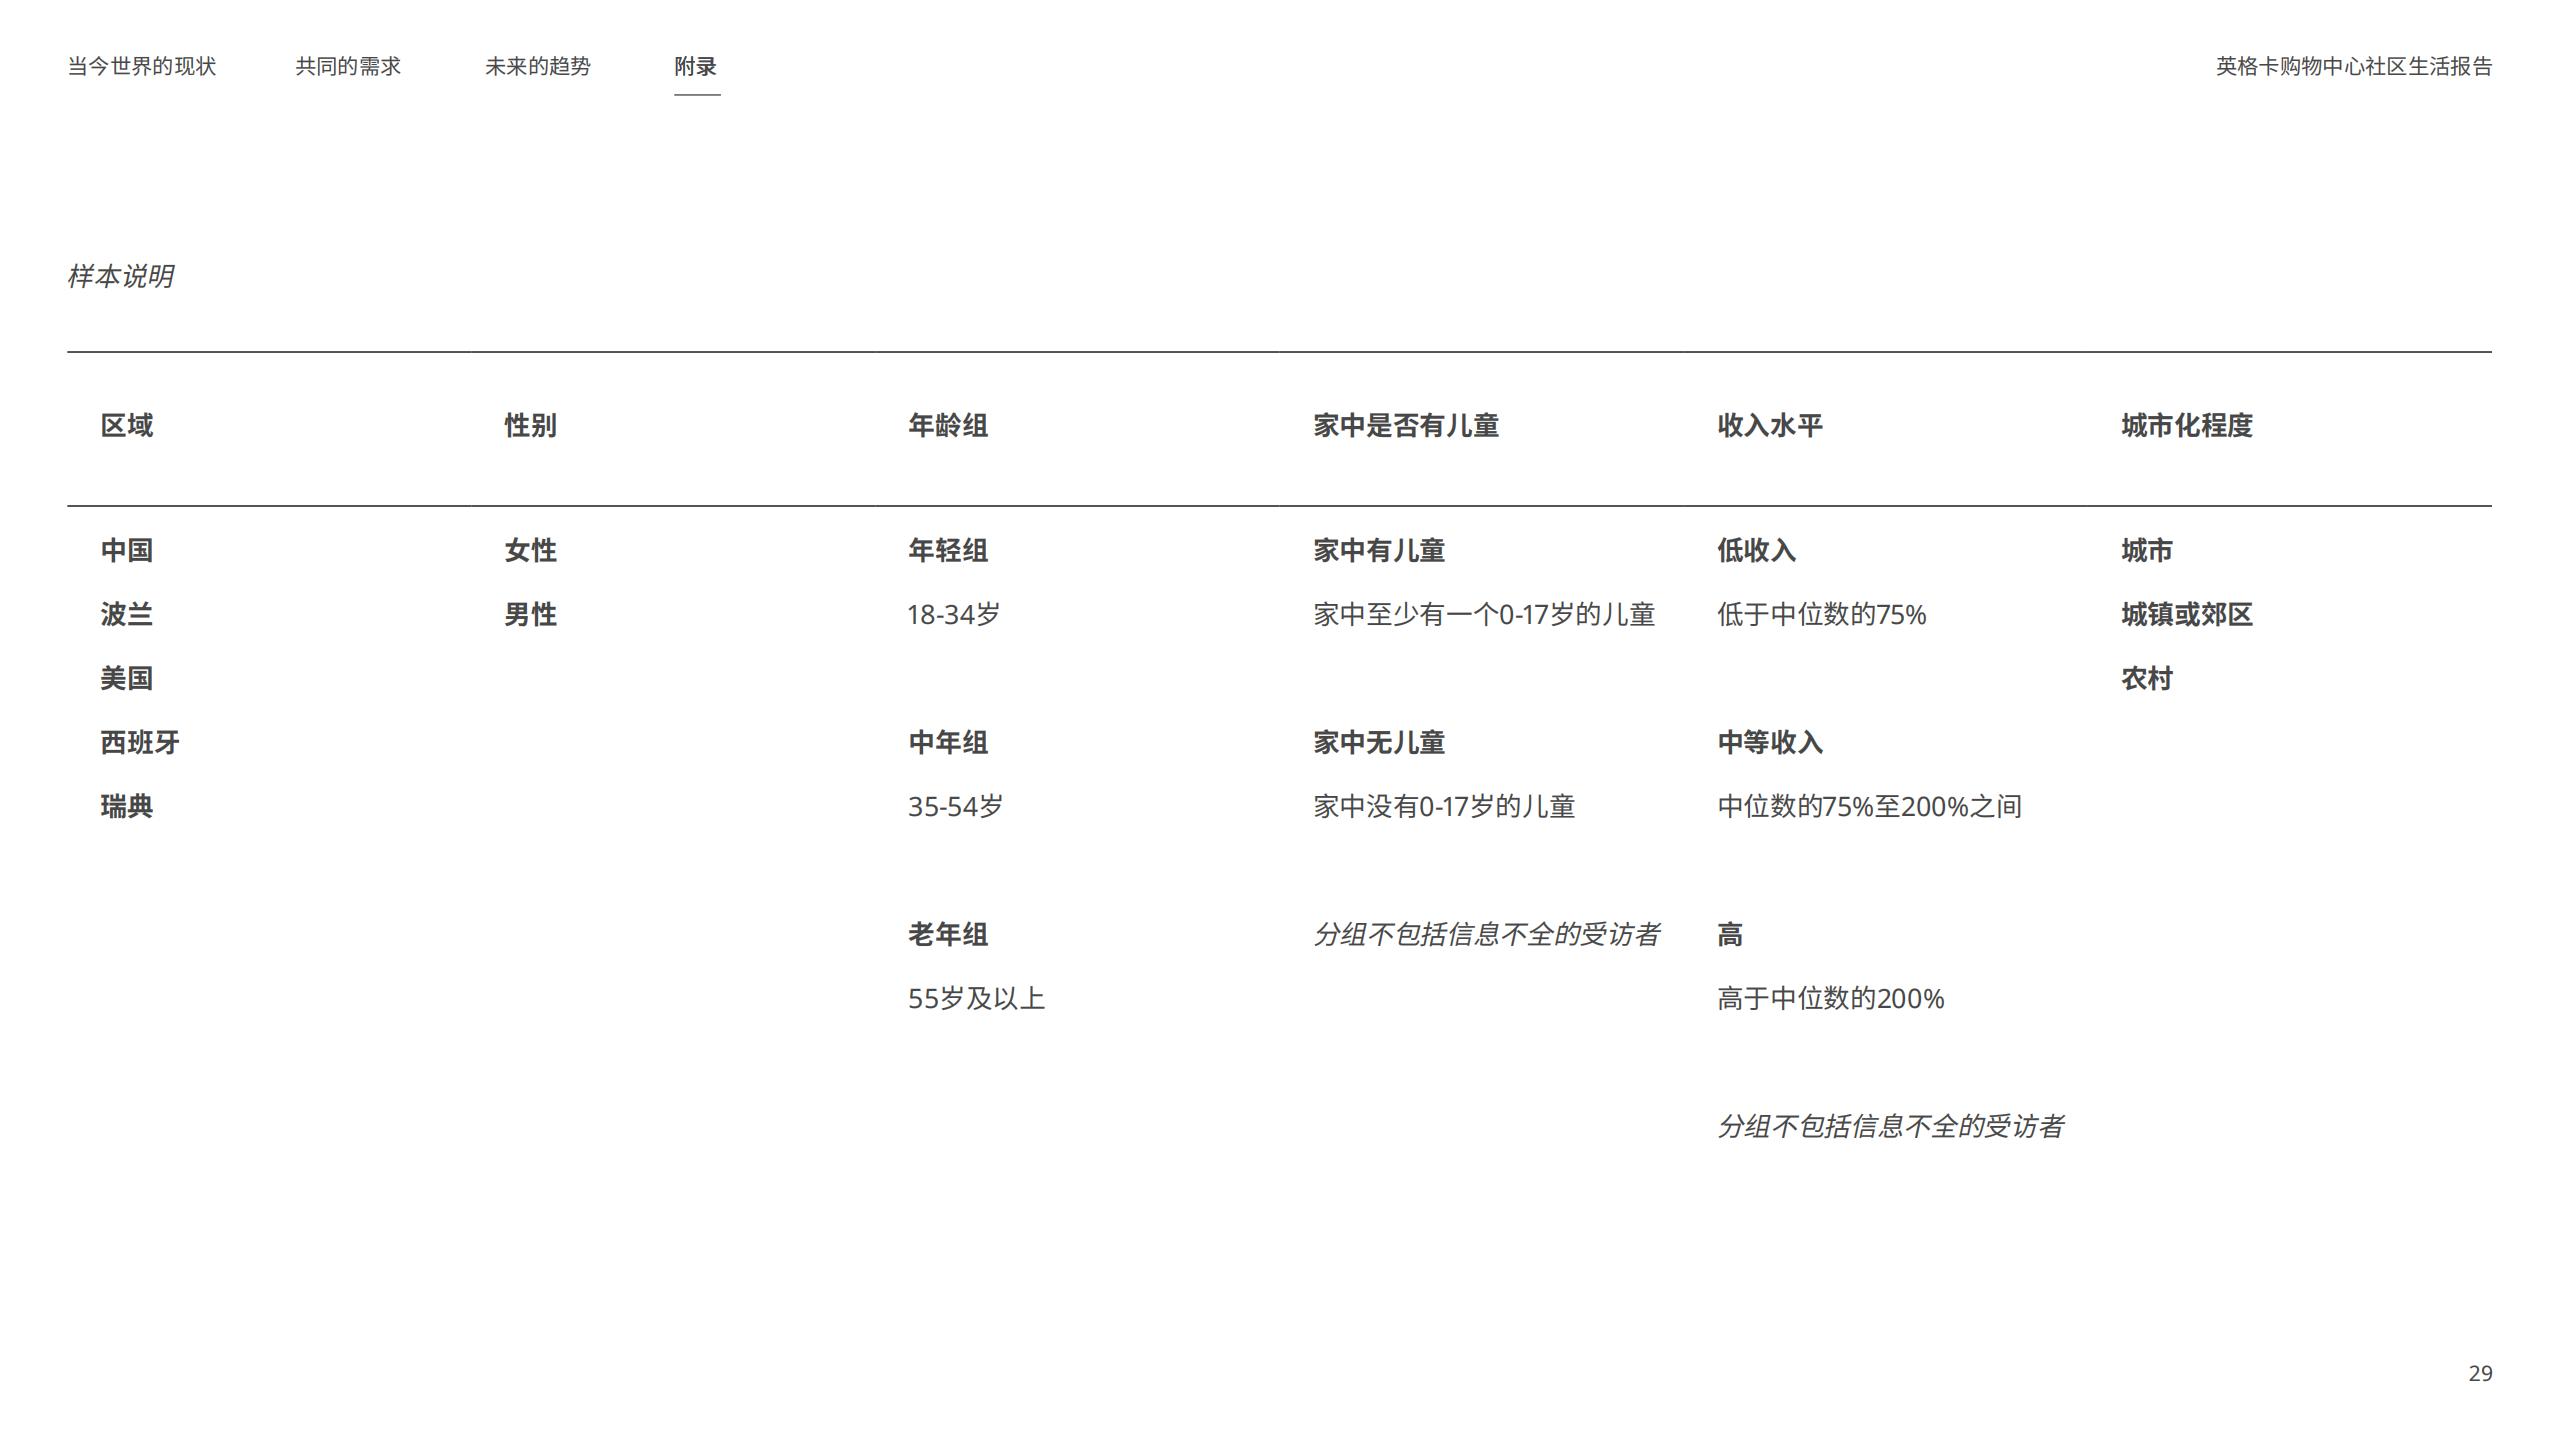Image resolution: width=2560 pixels, height=1440 pixels.
Task: Click the 收入水平 column header
Action: tap(1769, 425)
